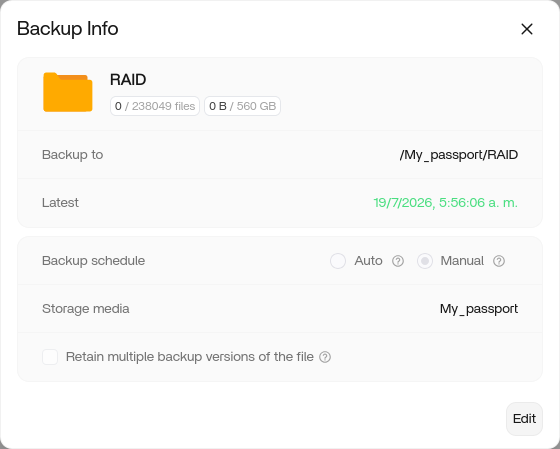Select the Manual backup schedule radio

[x=425, y=261]
